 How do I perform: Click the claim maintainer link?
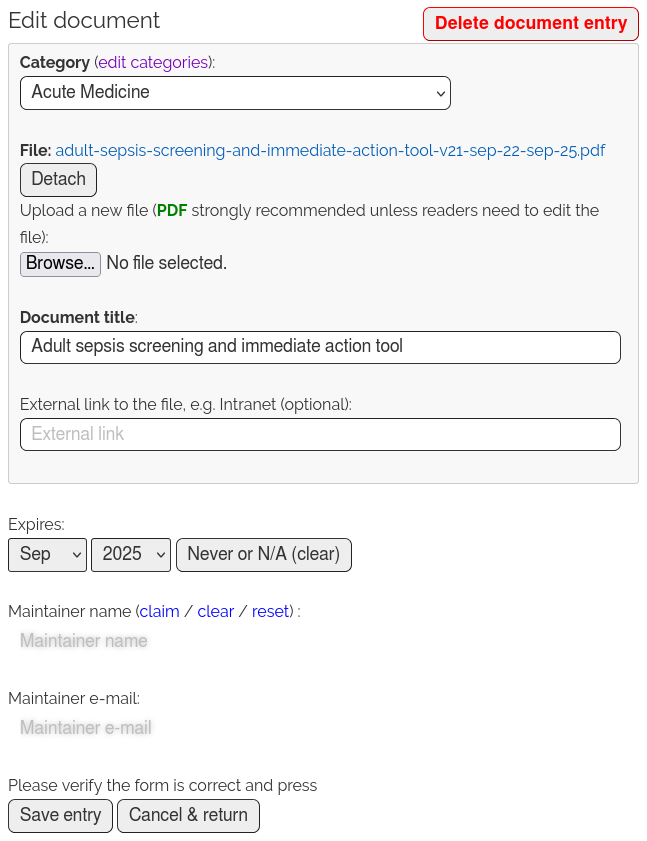pos(159,611)
